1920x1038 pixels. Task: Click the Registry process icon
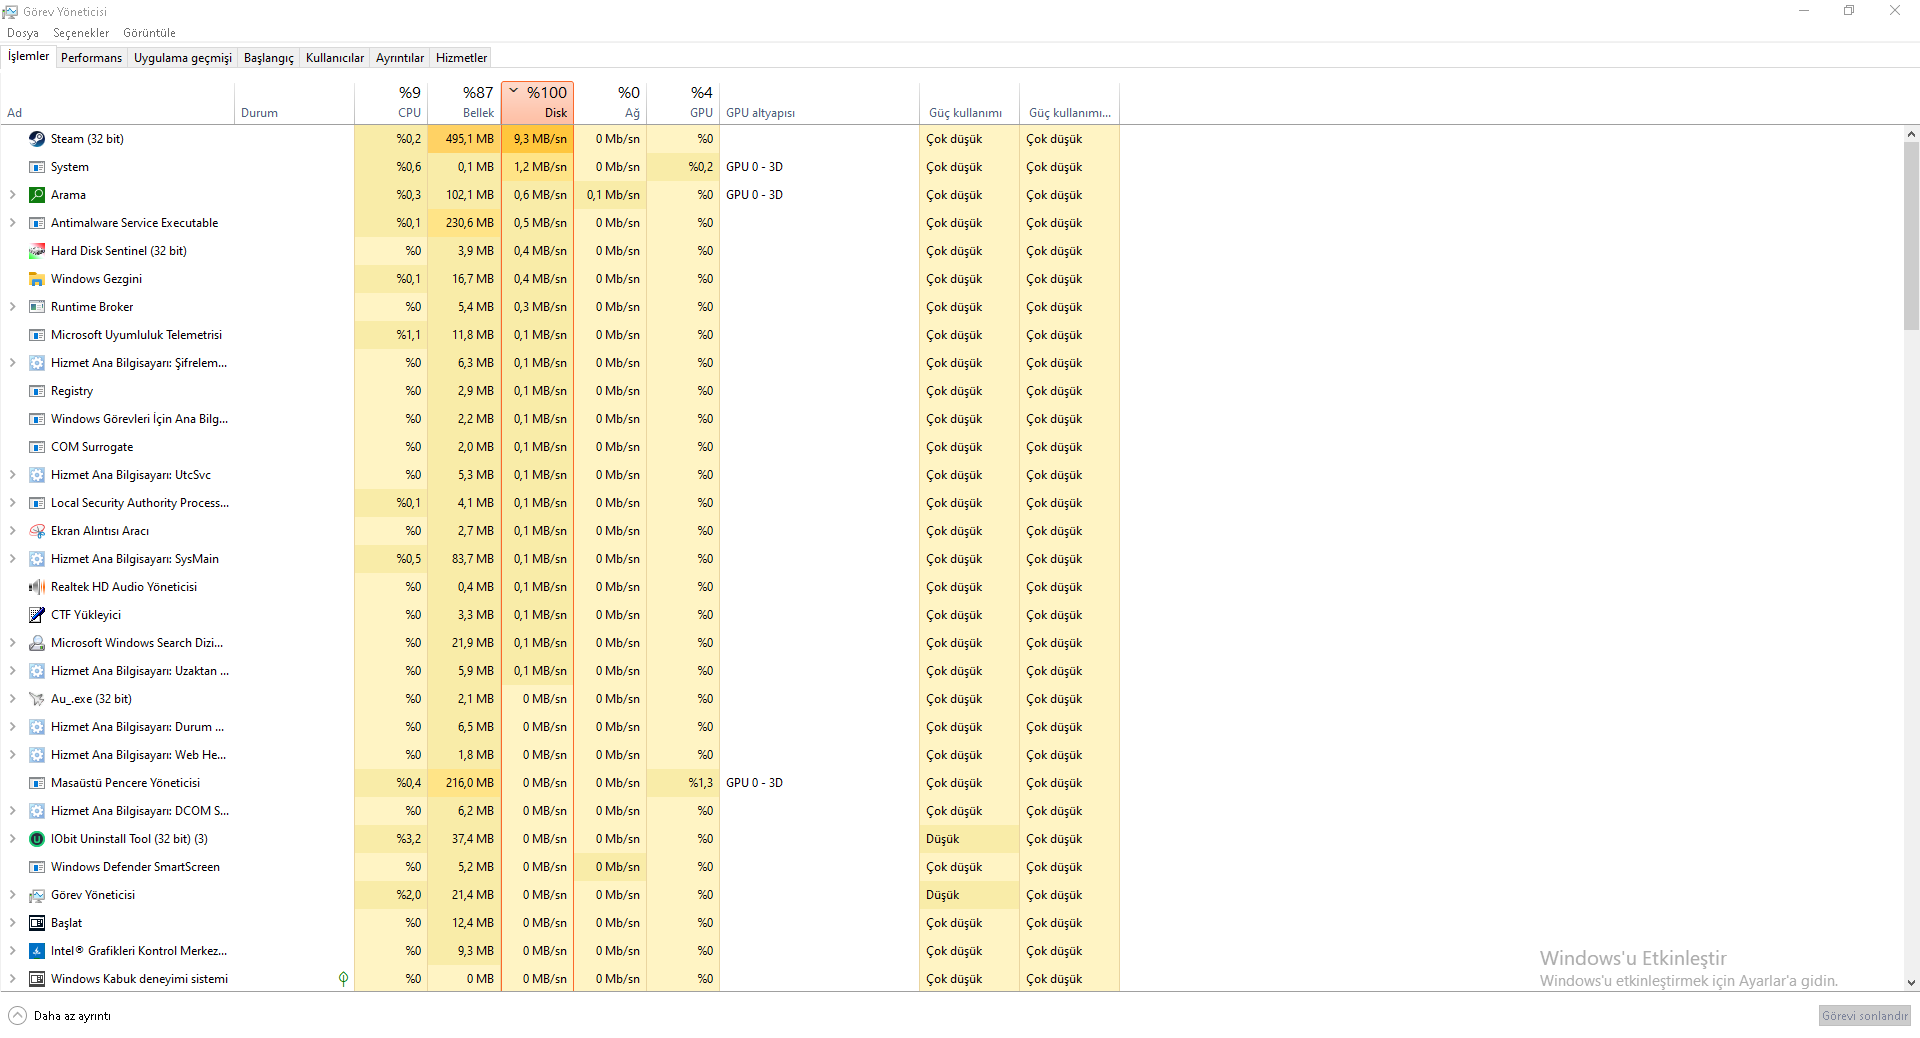[x=37, y=391]
